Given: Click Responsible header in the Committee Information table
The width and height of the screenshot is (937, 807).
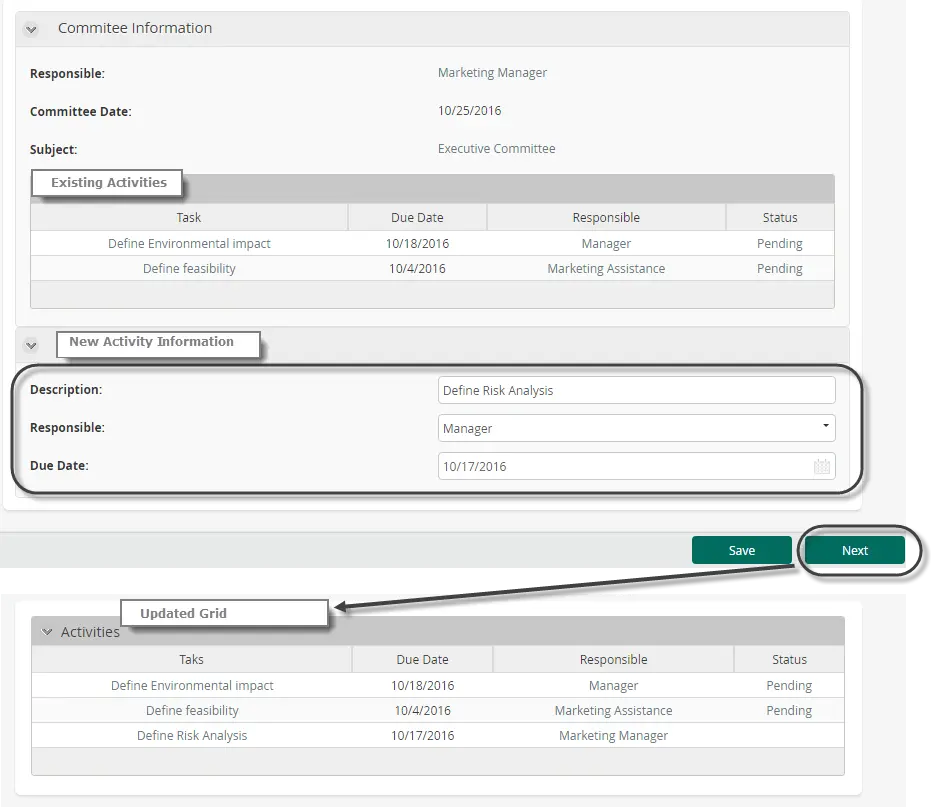Looking at the screenshot, I should point(606,218).
